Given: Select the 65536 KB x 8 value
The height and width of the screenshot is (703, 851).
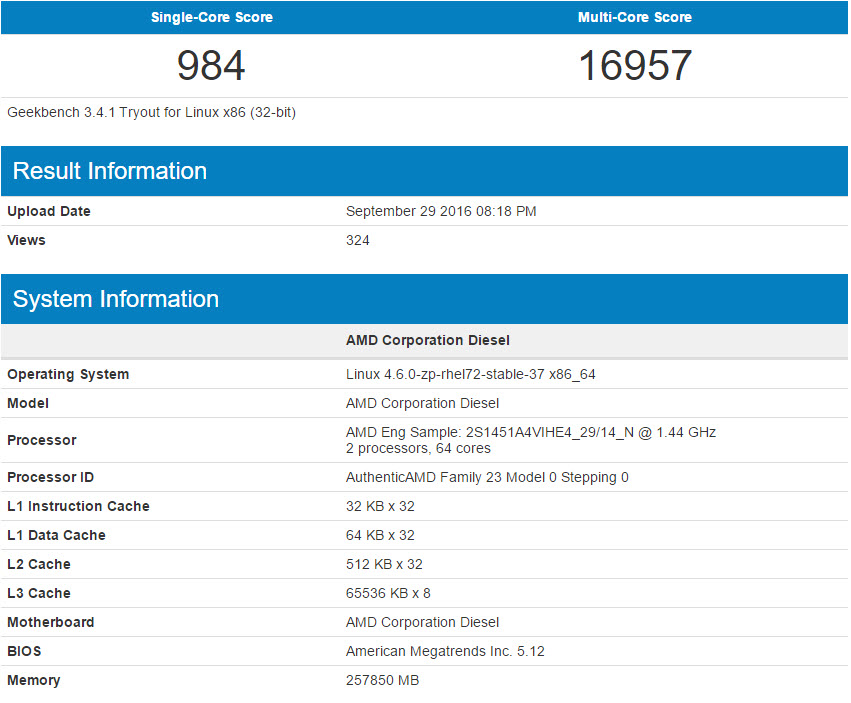Looking at the screenshot, I should click(x=388, y=593).
